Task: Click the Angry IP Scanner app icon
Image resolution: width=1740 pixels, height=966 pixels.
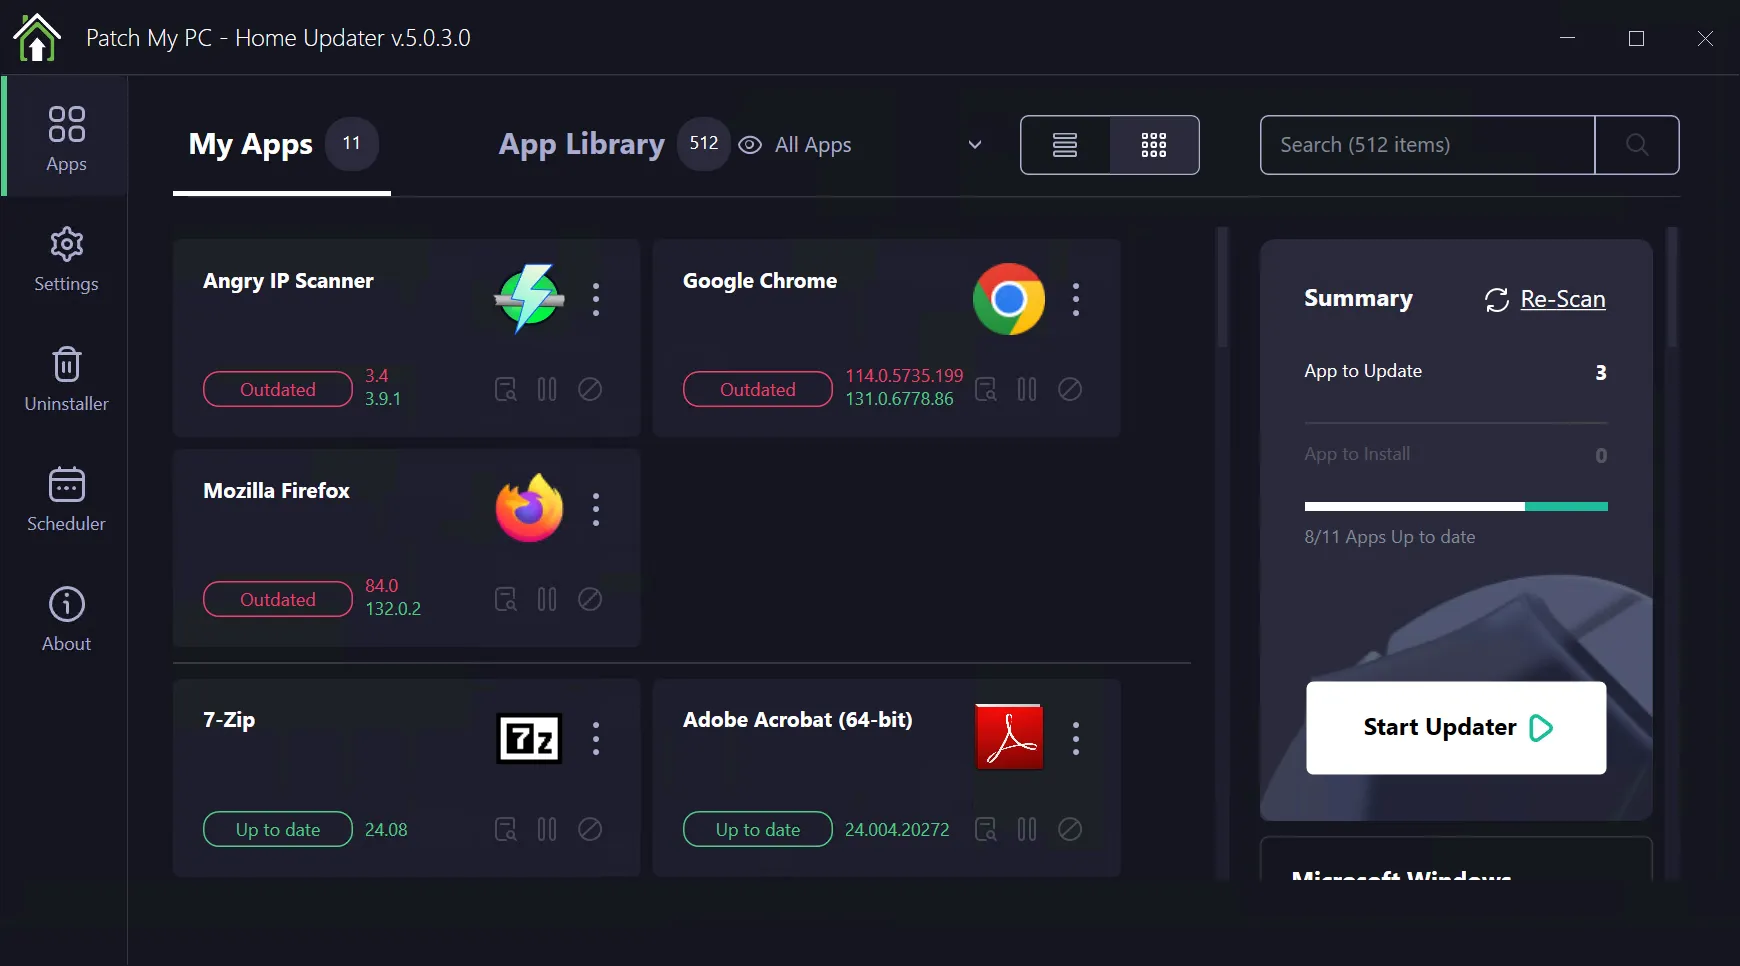Action: point(529,299)
